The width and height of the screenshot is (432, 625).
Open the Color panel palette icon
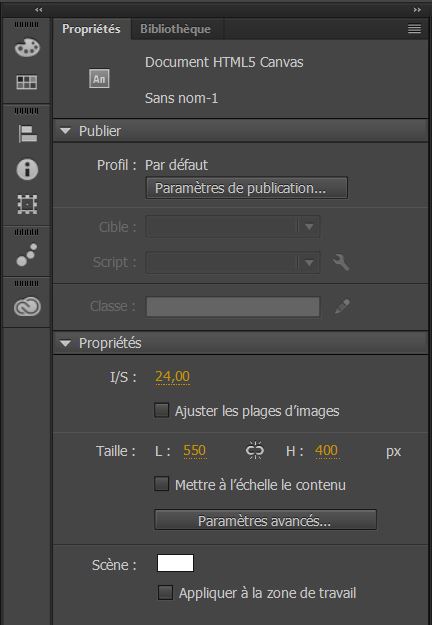(x=27, y=48)
